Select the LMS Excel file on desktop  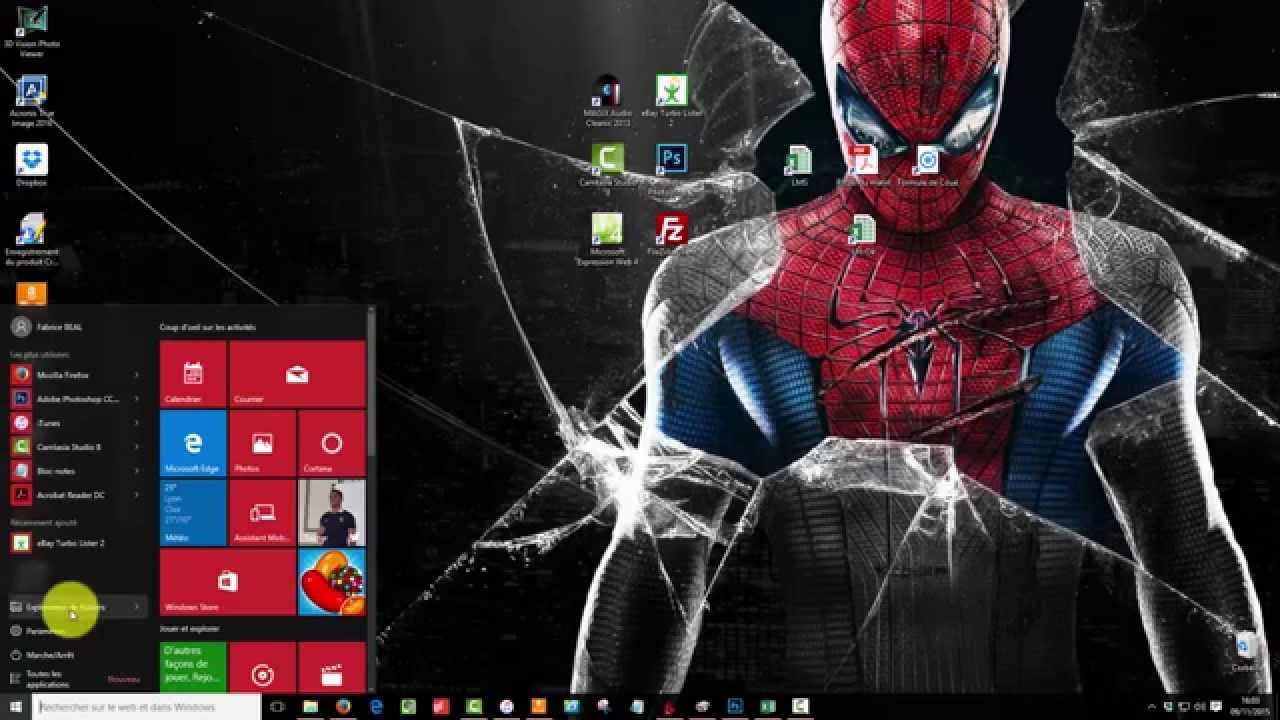799,166
